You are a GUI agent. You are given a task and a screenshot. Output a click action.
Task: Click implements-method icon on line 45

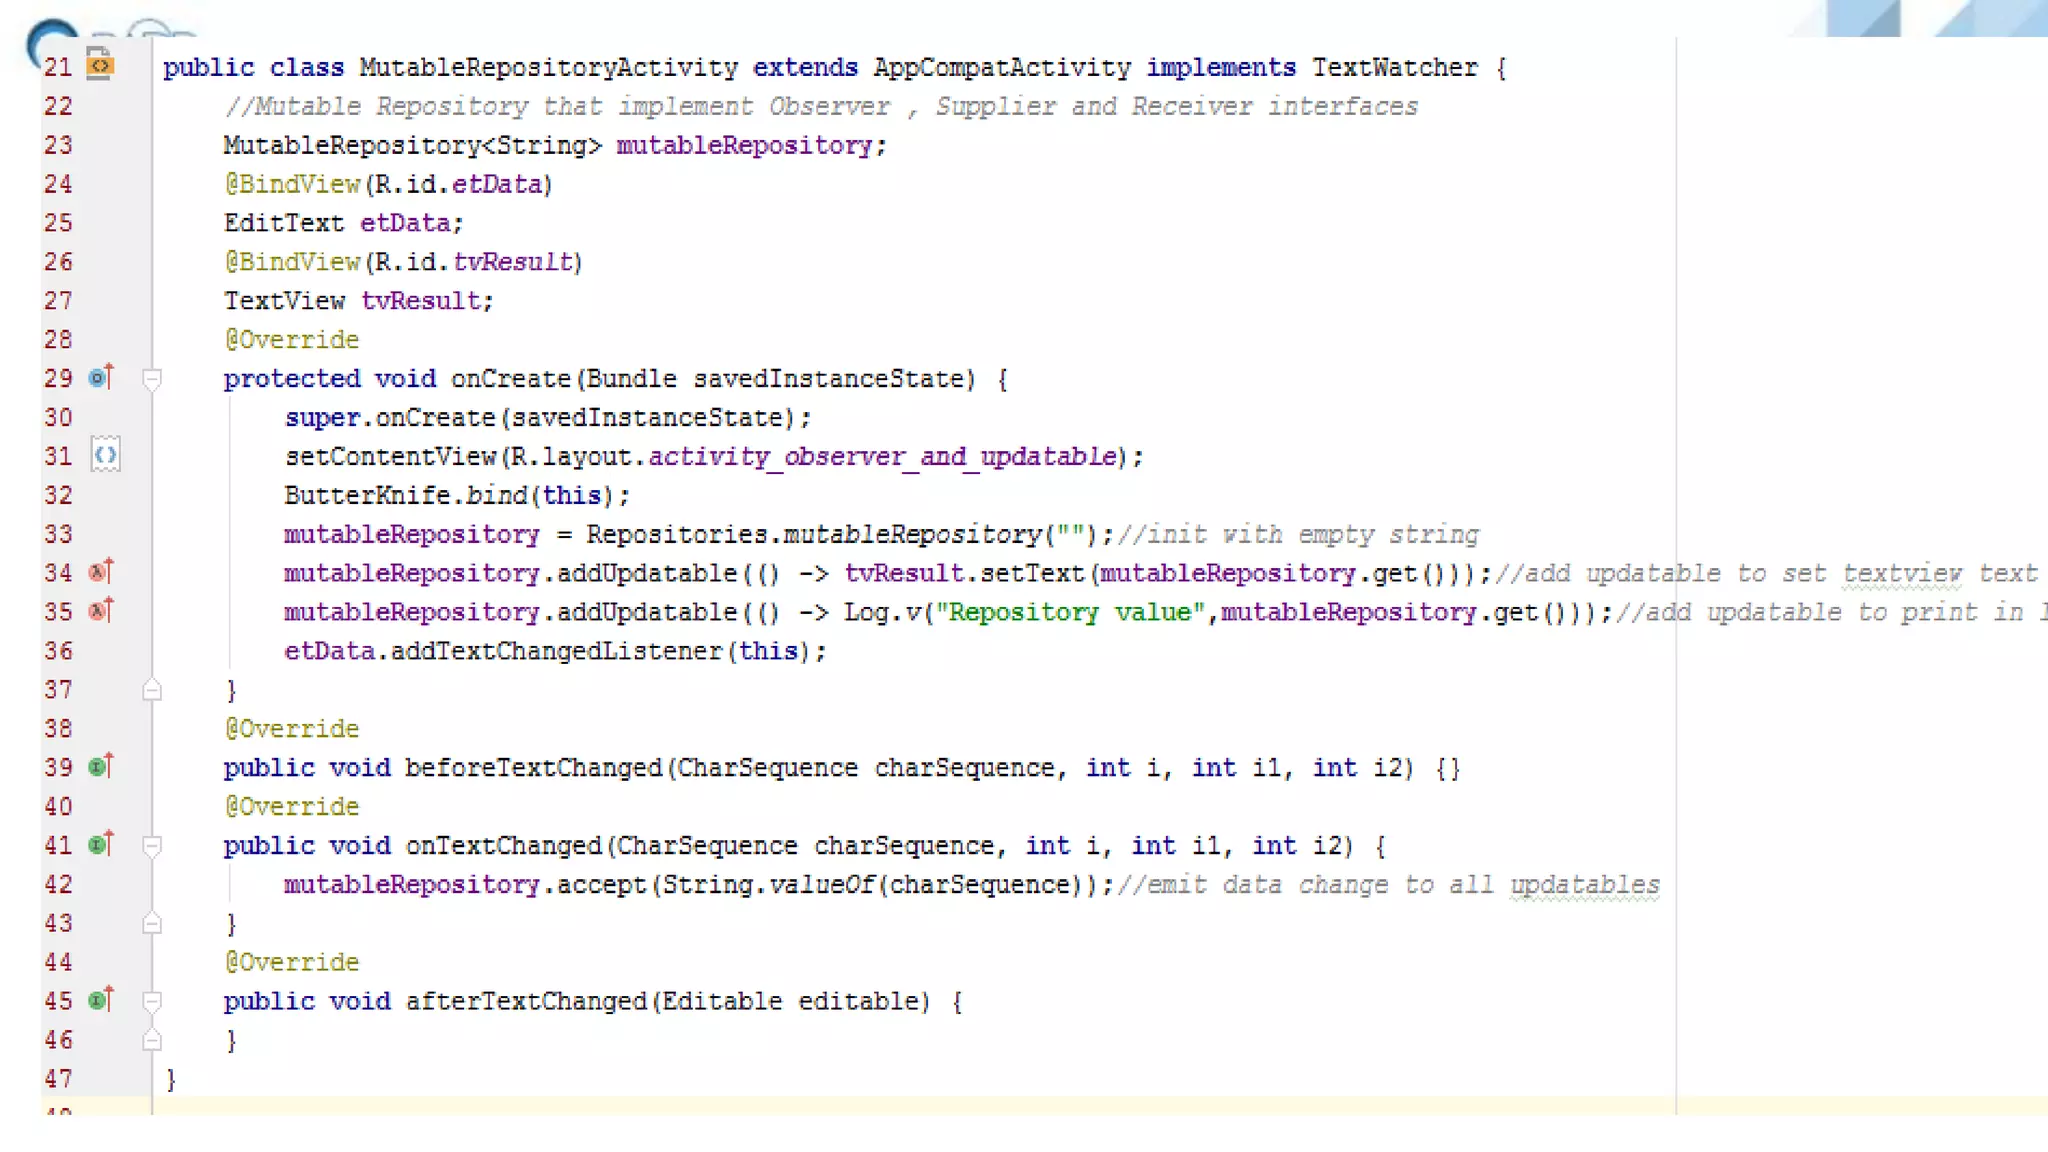tap(101, 1000)
